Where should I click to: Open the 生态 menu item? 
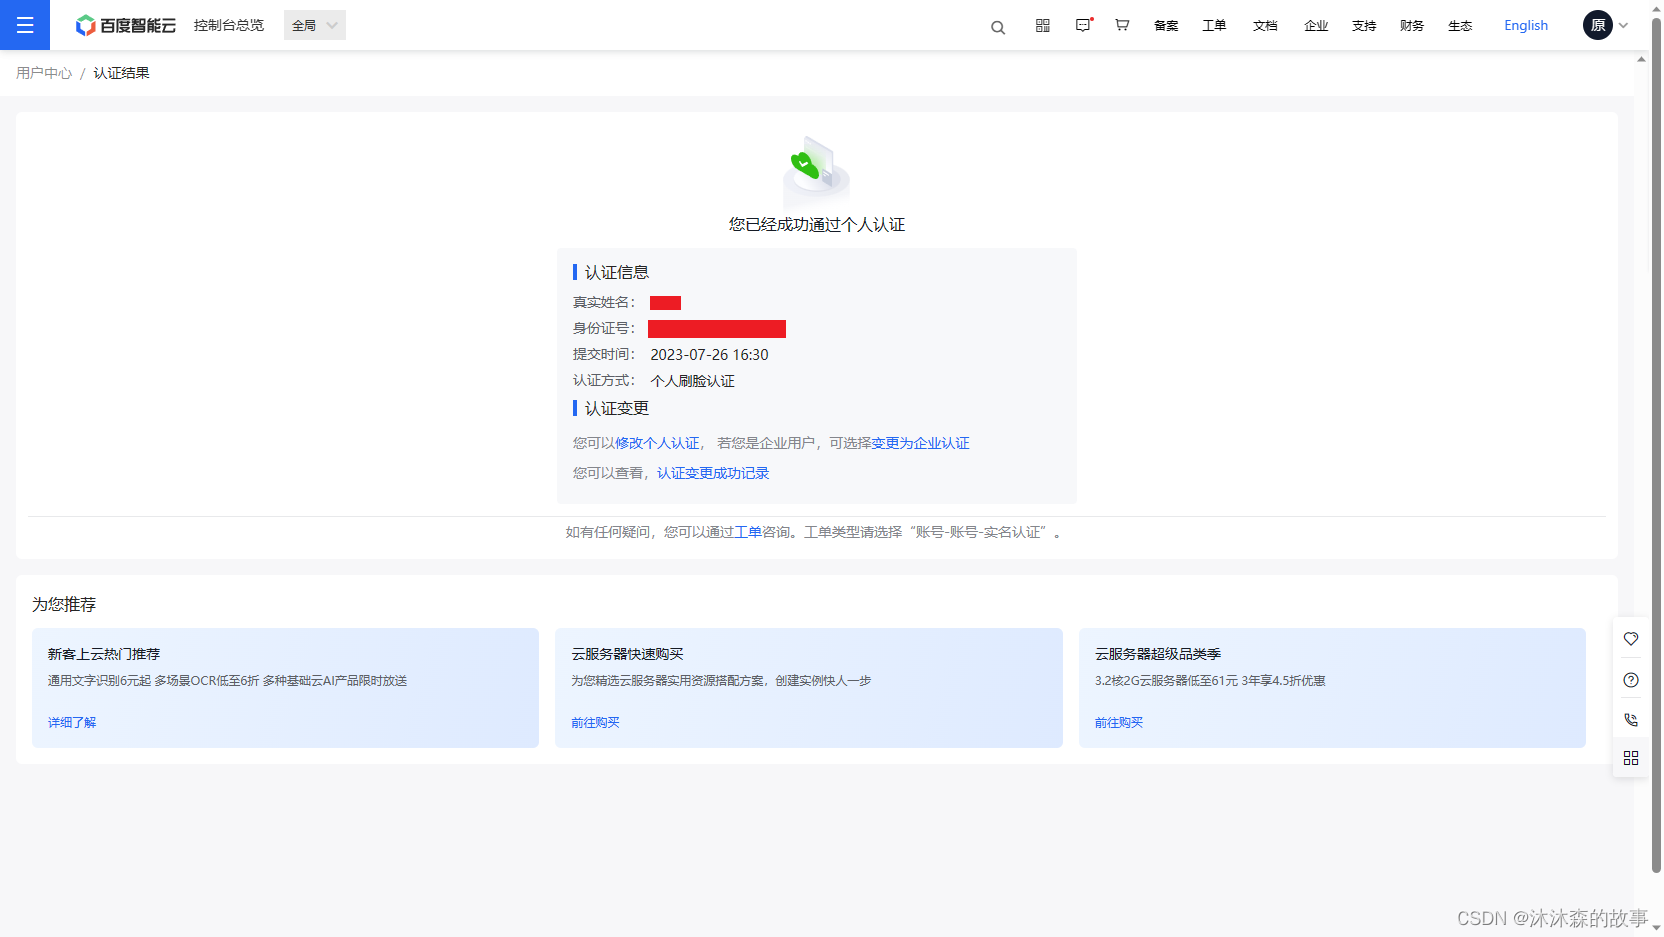click(x=1460, y=26)
